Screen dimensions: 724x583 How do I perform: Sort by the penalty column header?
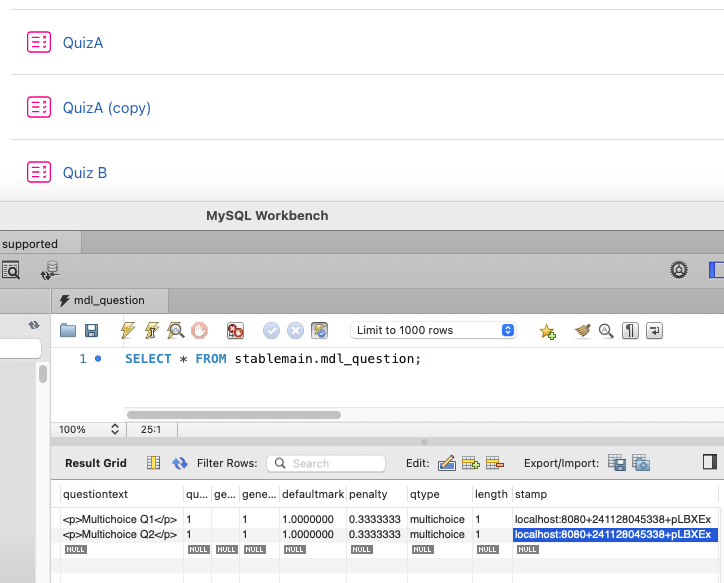coord(376,494)
